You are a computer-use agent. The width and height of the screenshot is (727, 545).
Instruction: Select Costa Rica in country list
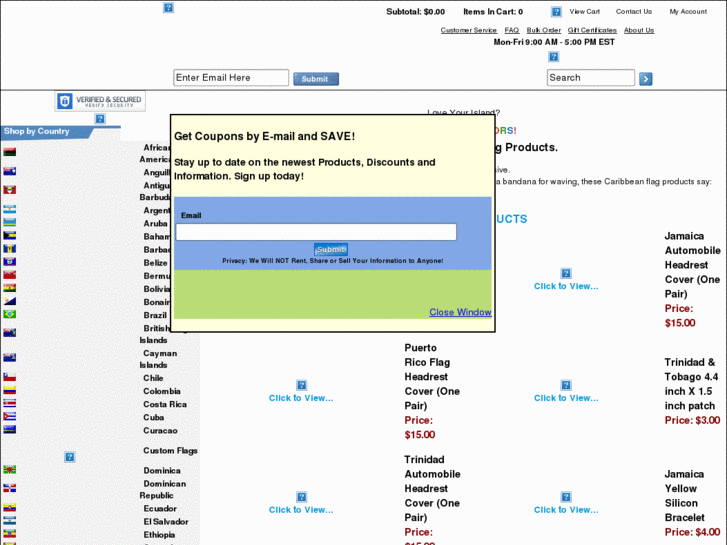coord(165,404)
